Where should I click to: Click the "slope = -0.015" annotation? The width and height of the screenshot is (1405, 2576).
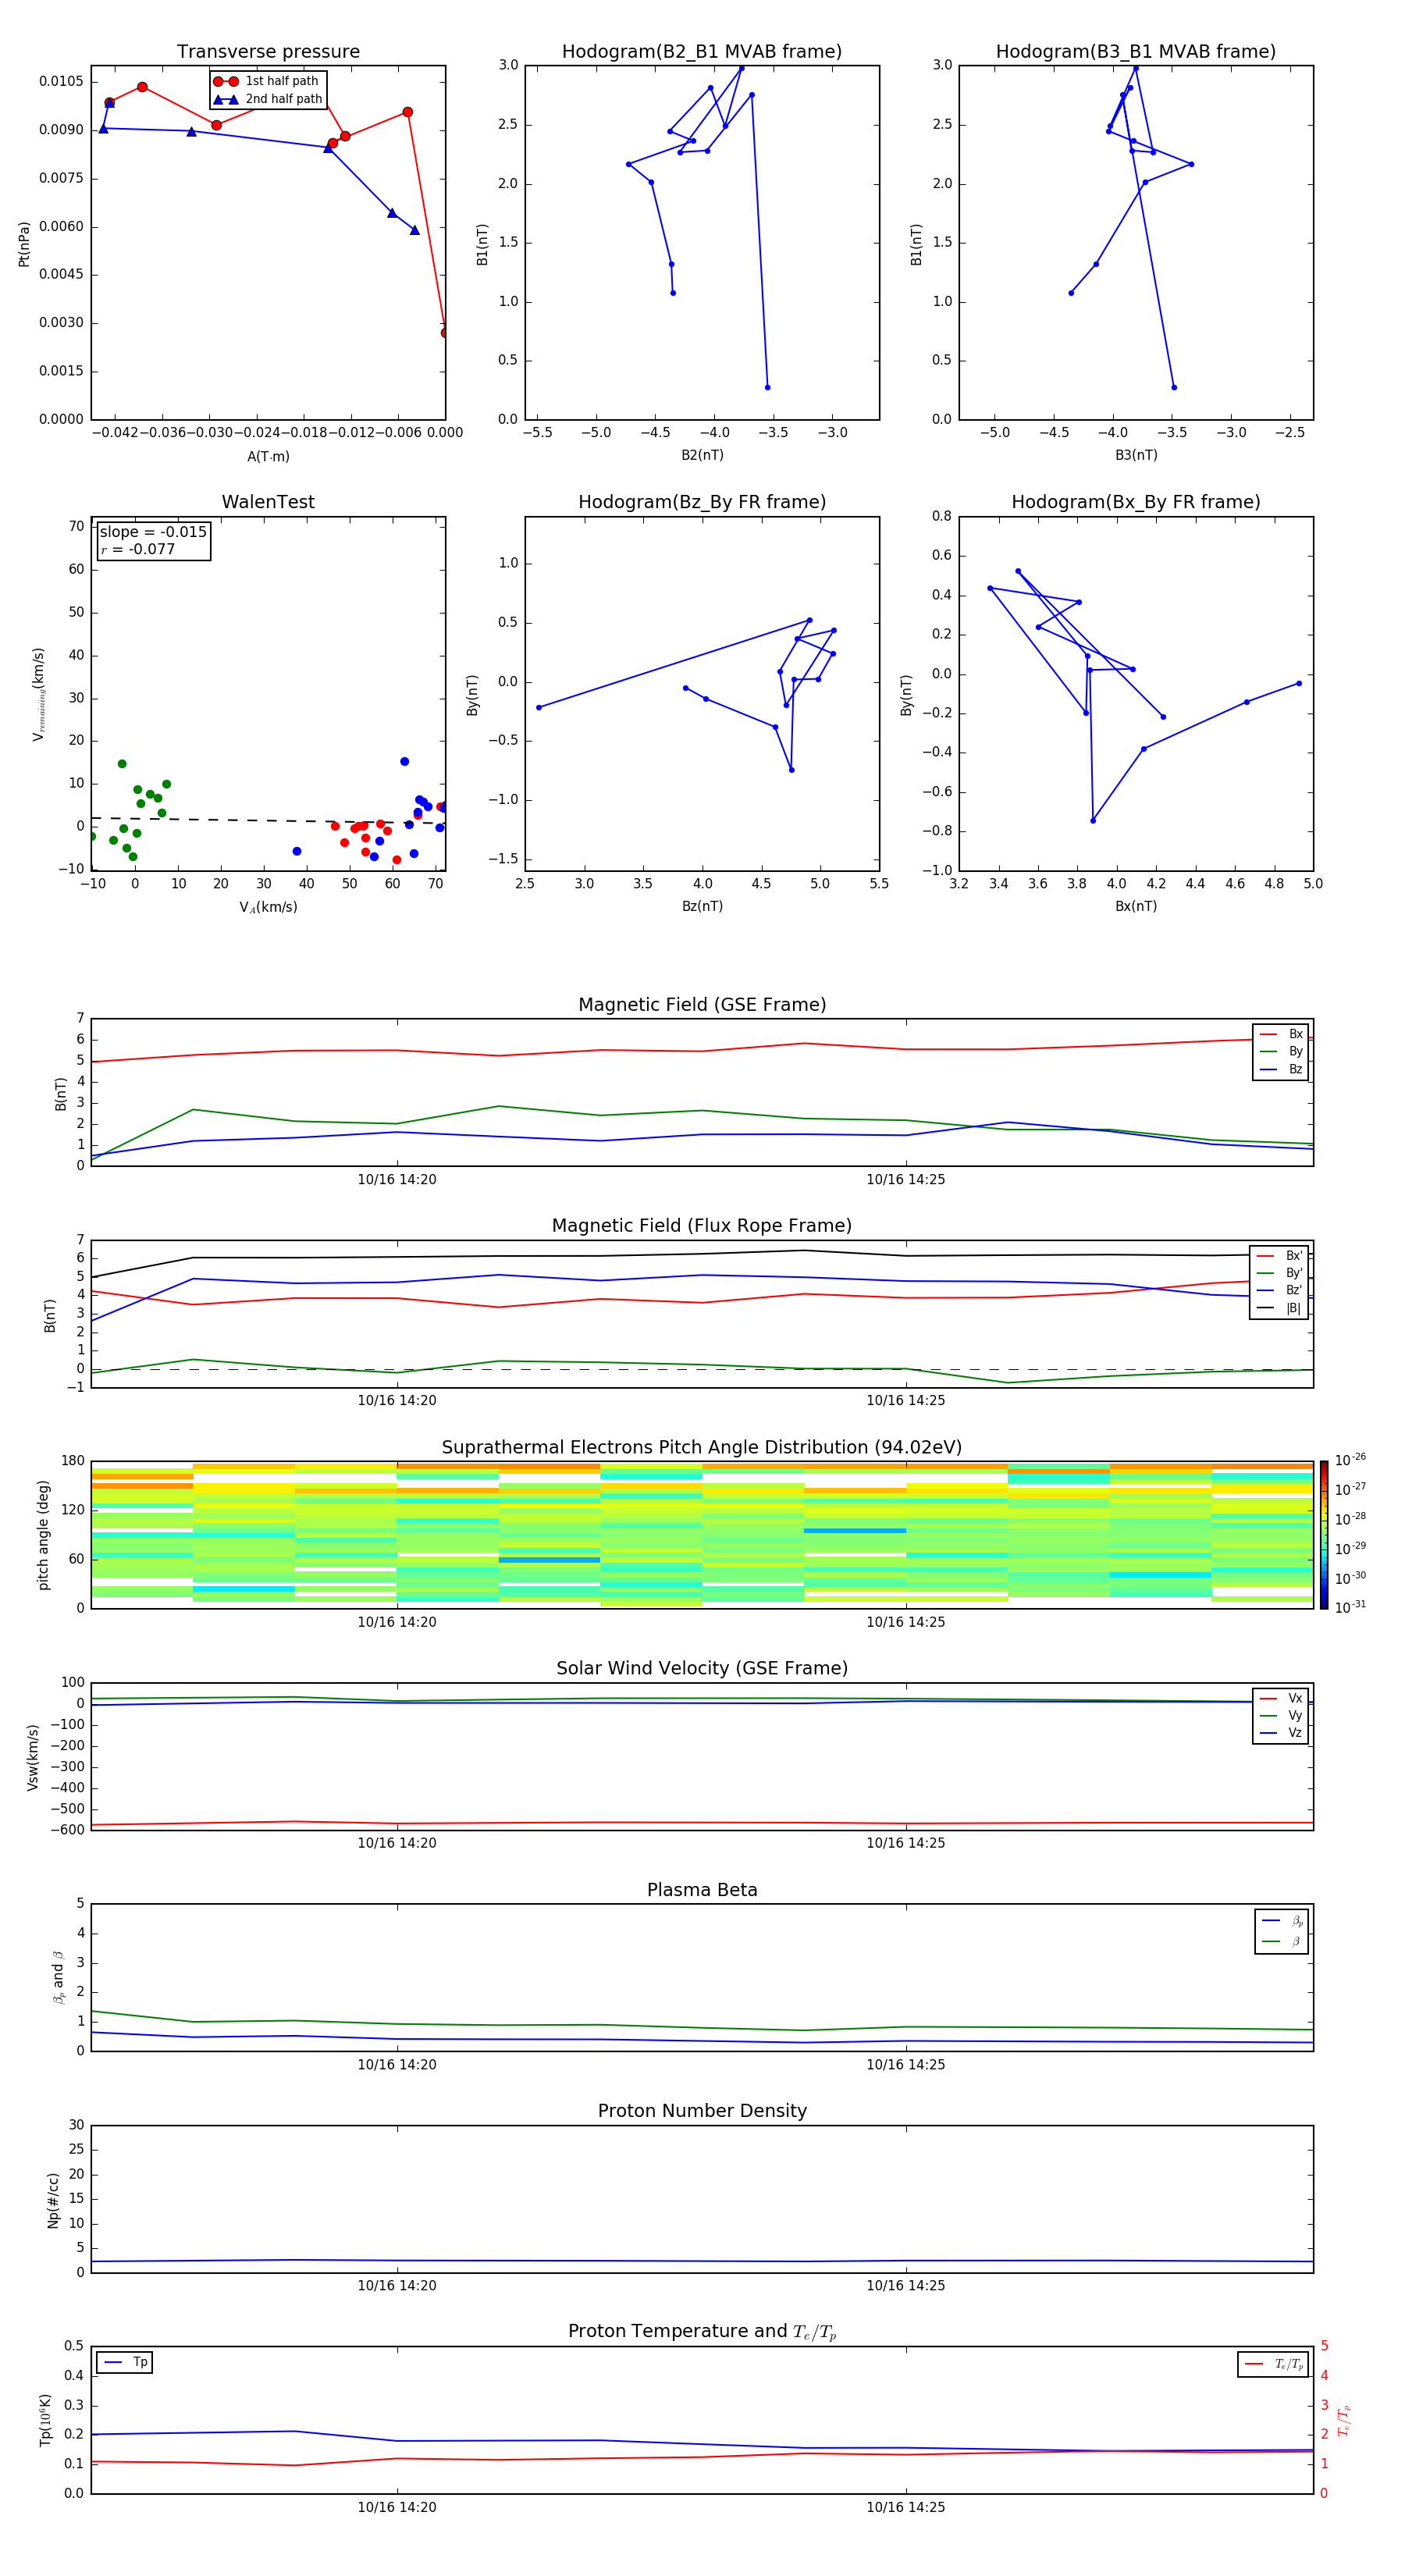tap(153, 532)
